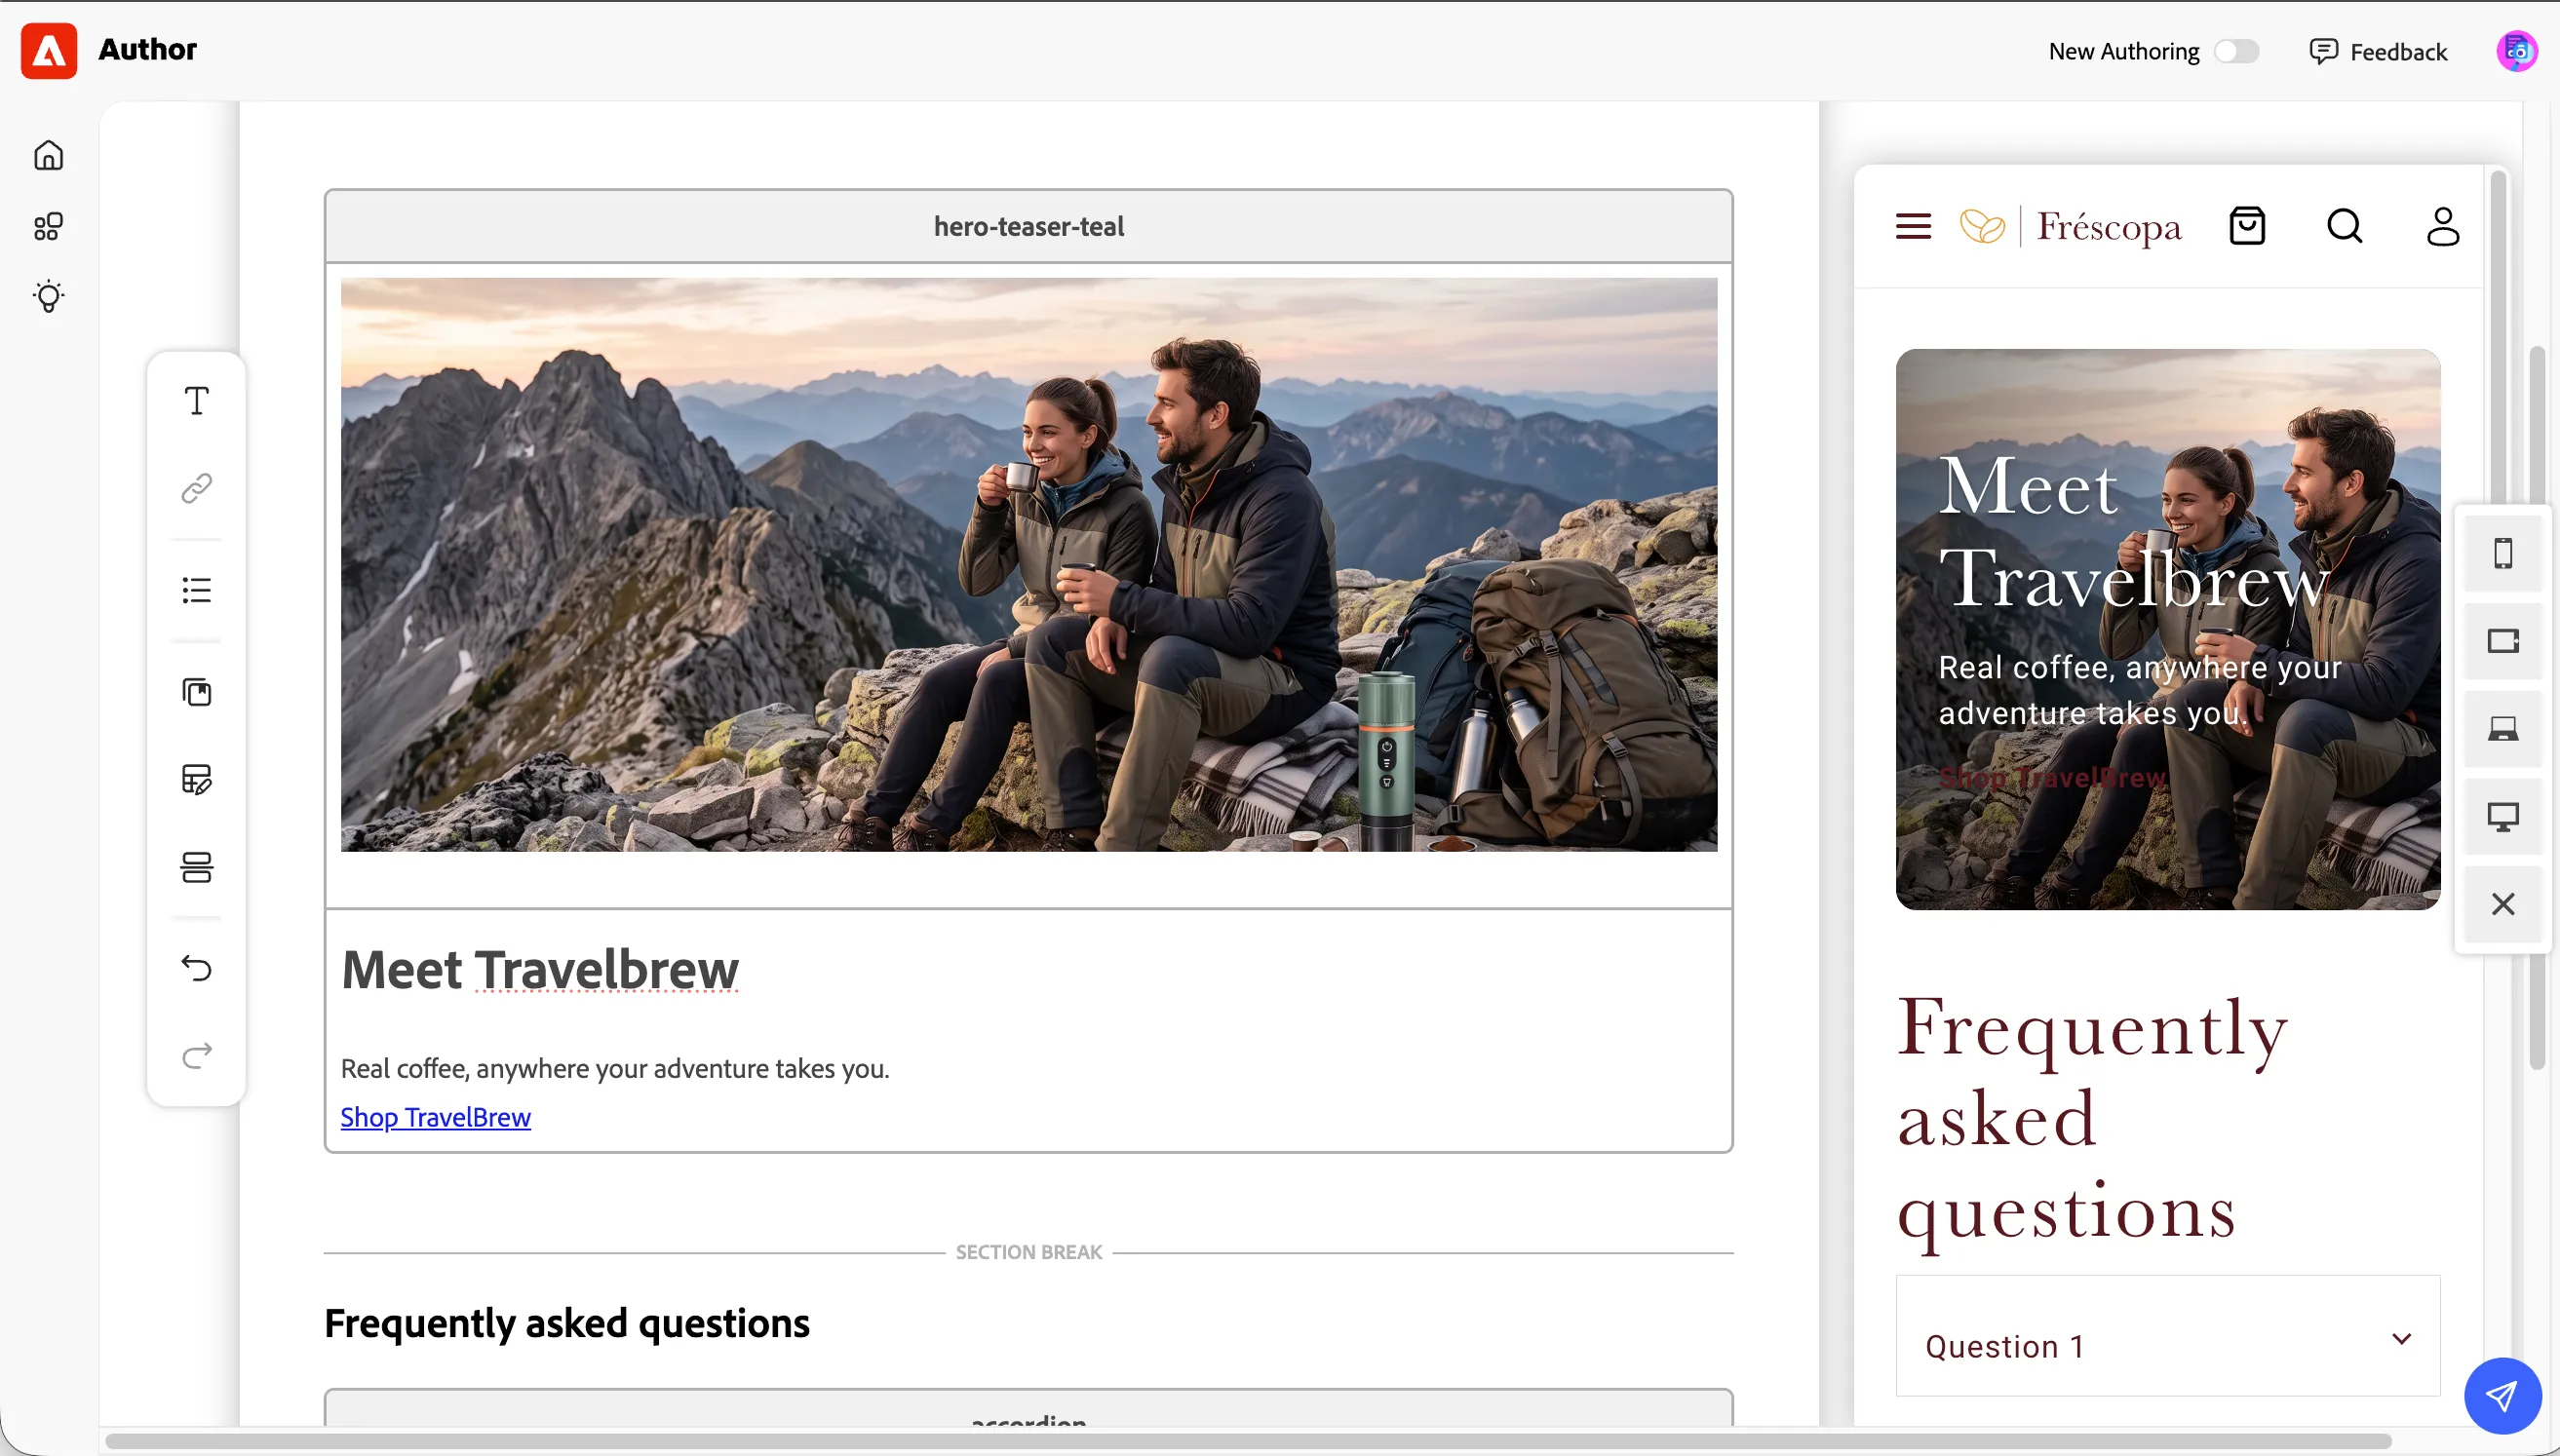Switch preview to tablet view

2503,641
